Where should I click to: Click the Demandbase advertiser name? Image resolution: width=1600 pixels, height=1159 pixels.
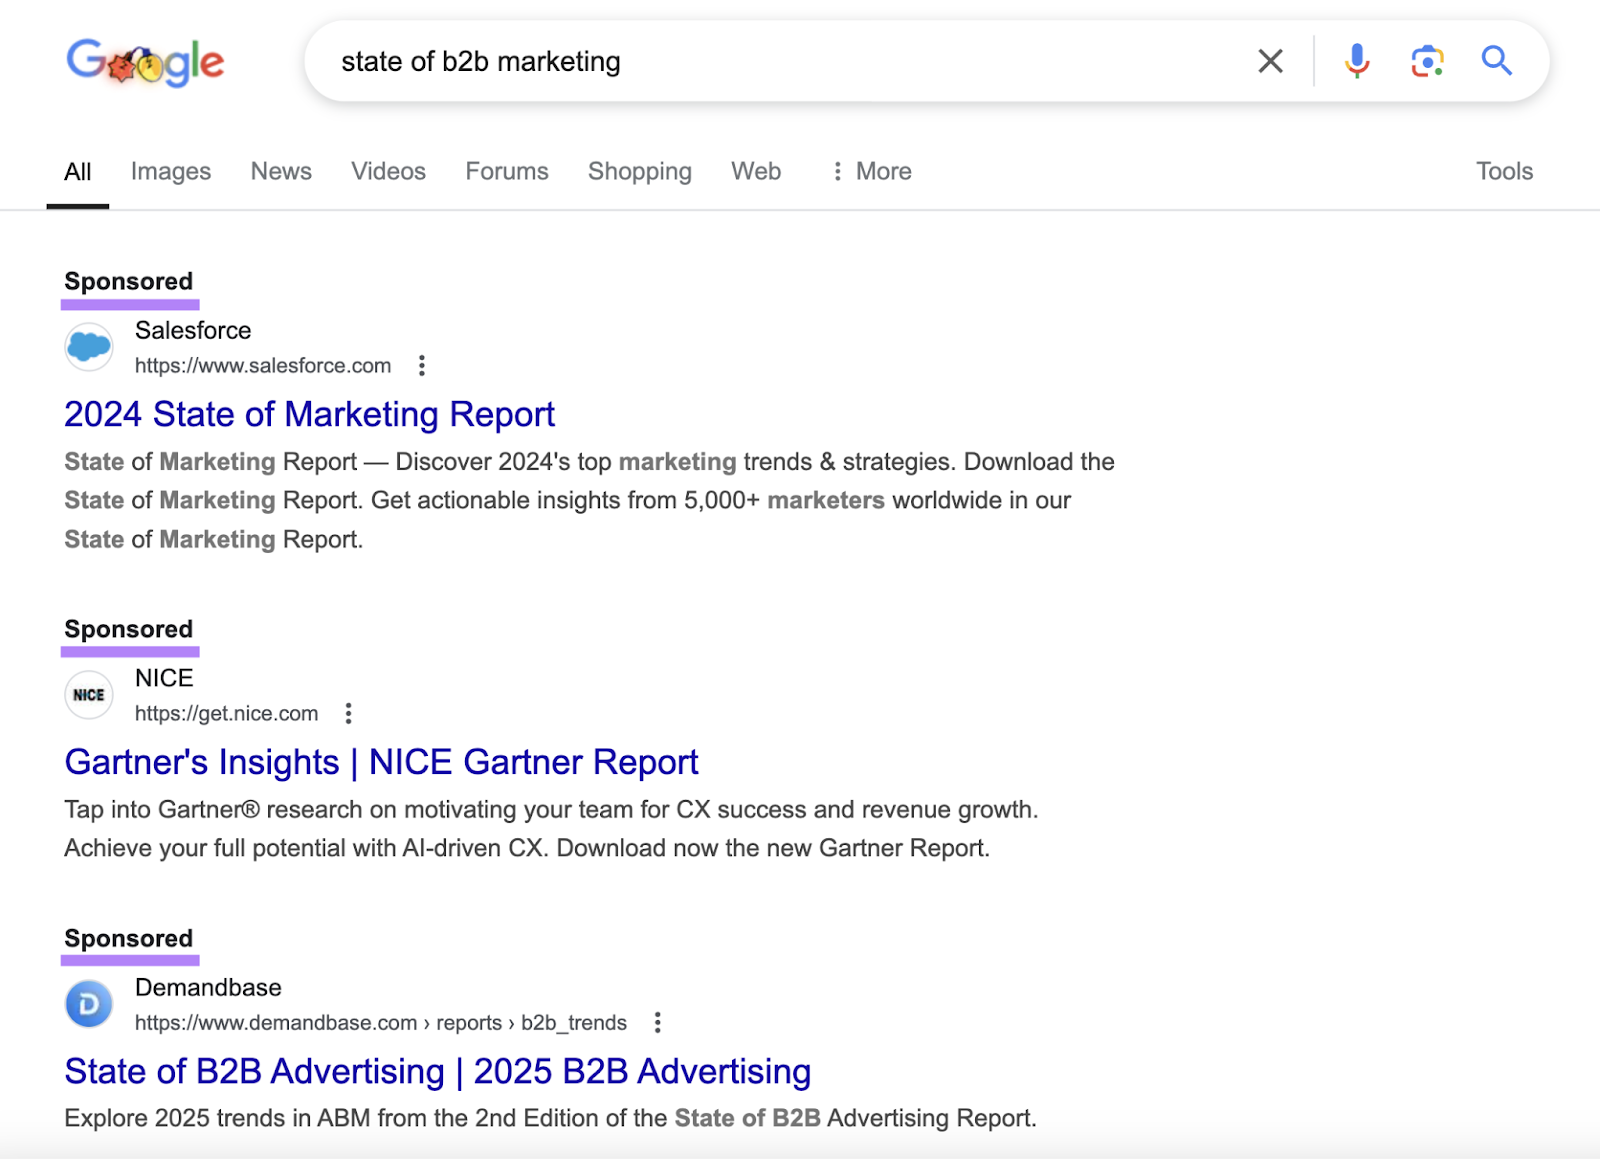208,988
